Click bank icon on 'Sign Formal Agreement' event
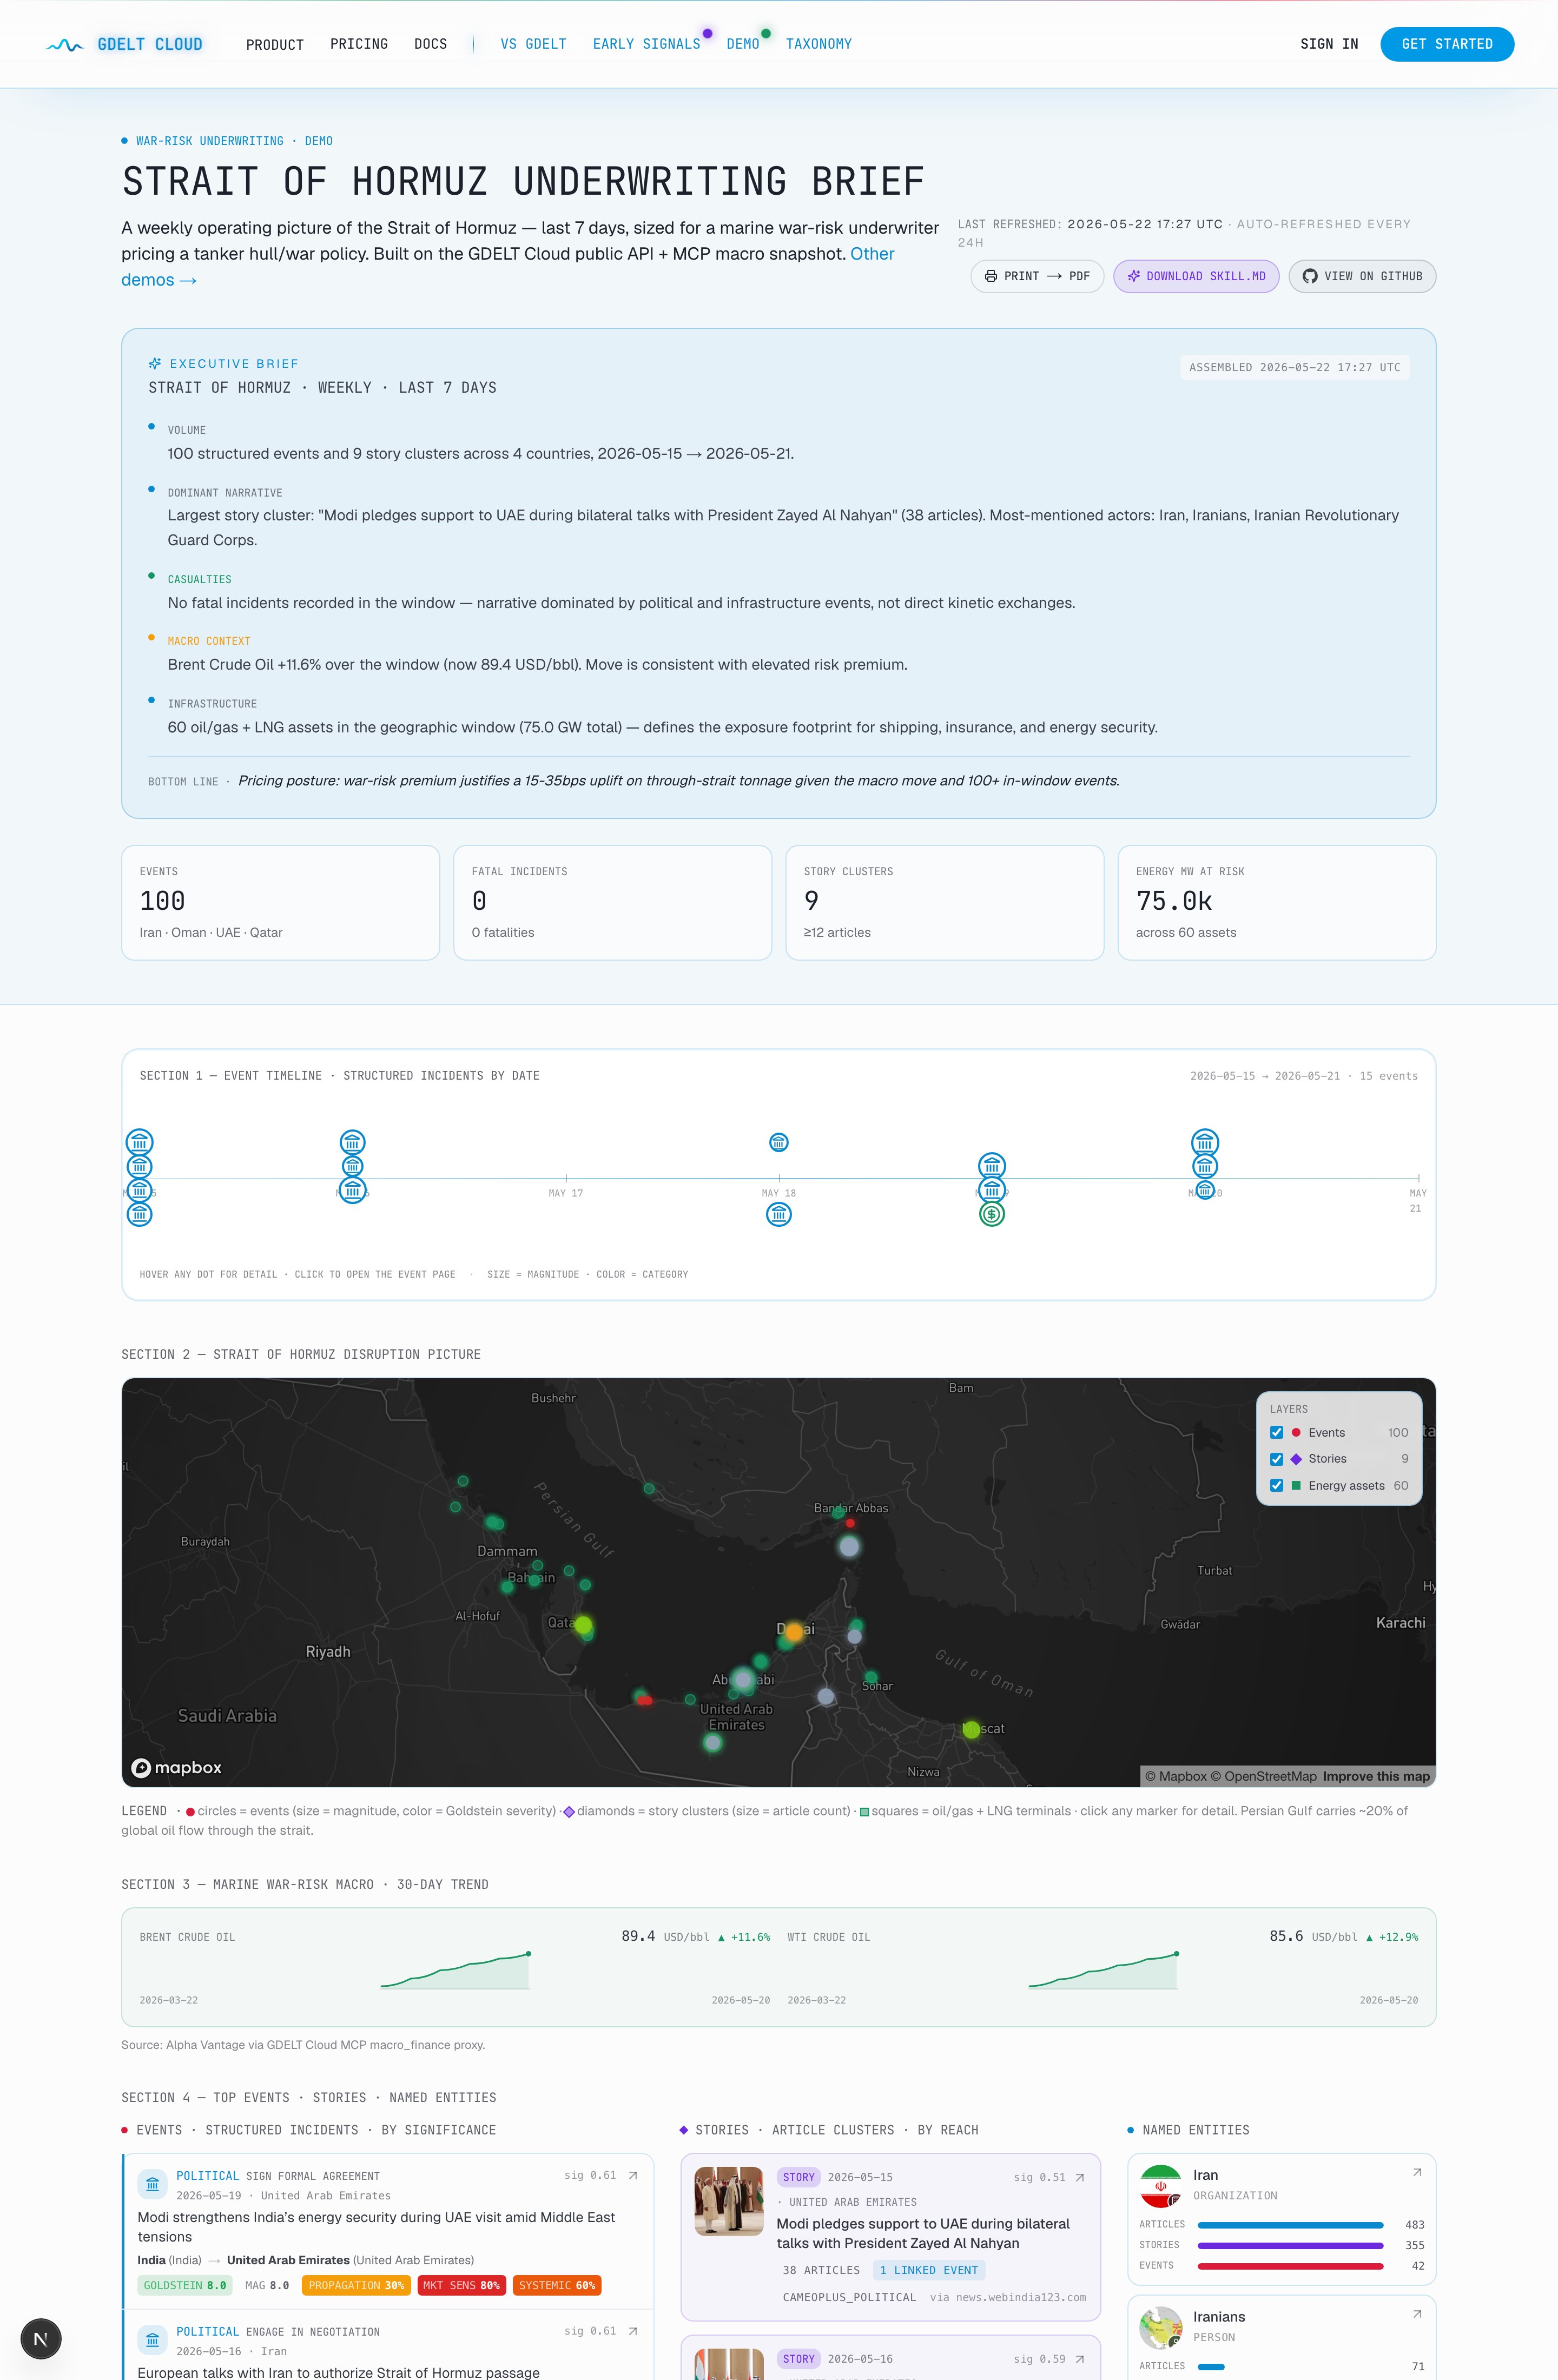The image size is (1558, 2380). (152, 2184)
